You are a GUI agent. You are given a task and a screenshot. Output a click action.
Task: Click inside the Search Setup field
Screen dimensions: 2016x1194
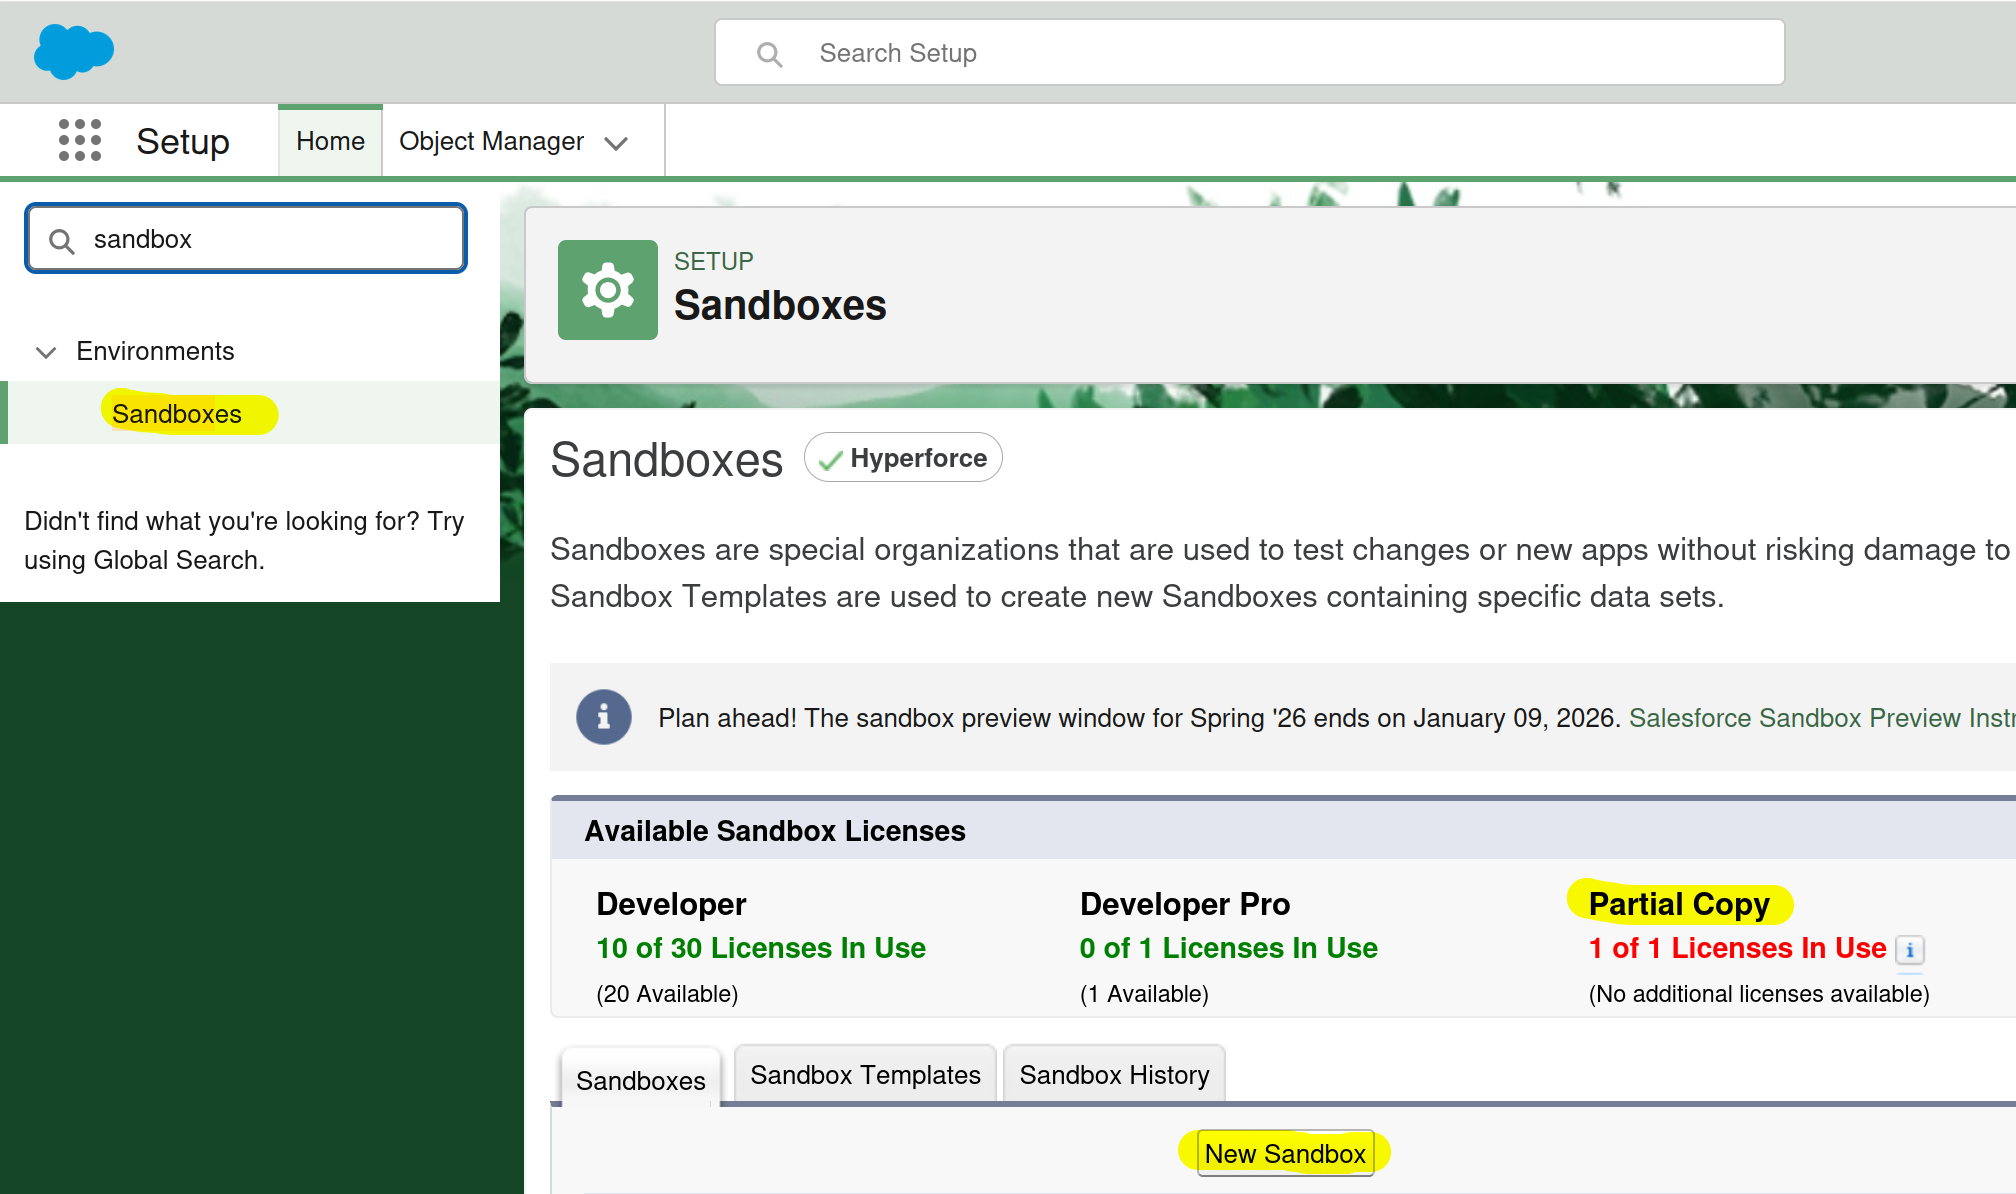pyautogui.click(x=1100, y=53)
